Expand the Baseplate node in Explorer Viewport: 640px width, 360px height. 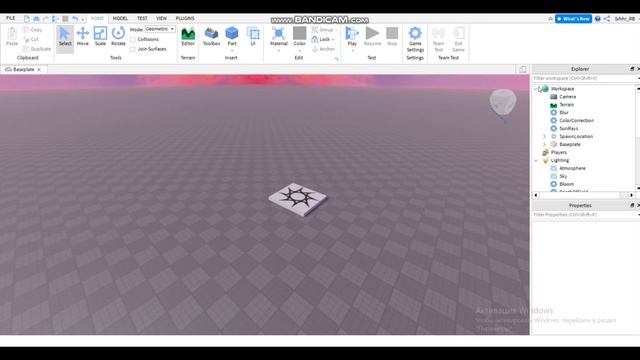[x=544, y=144]
